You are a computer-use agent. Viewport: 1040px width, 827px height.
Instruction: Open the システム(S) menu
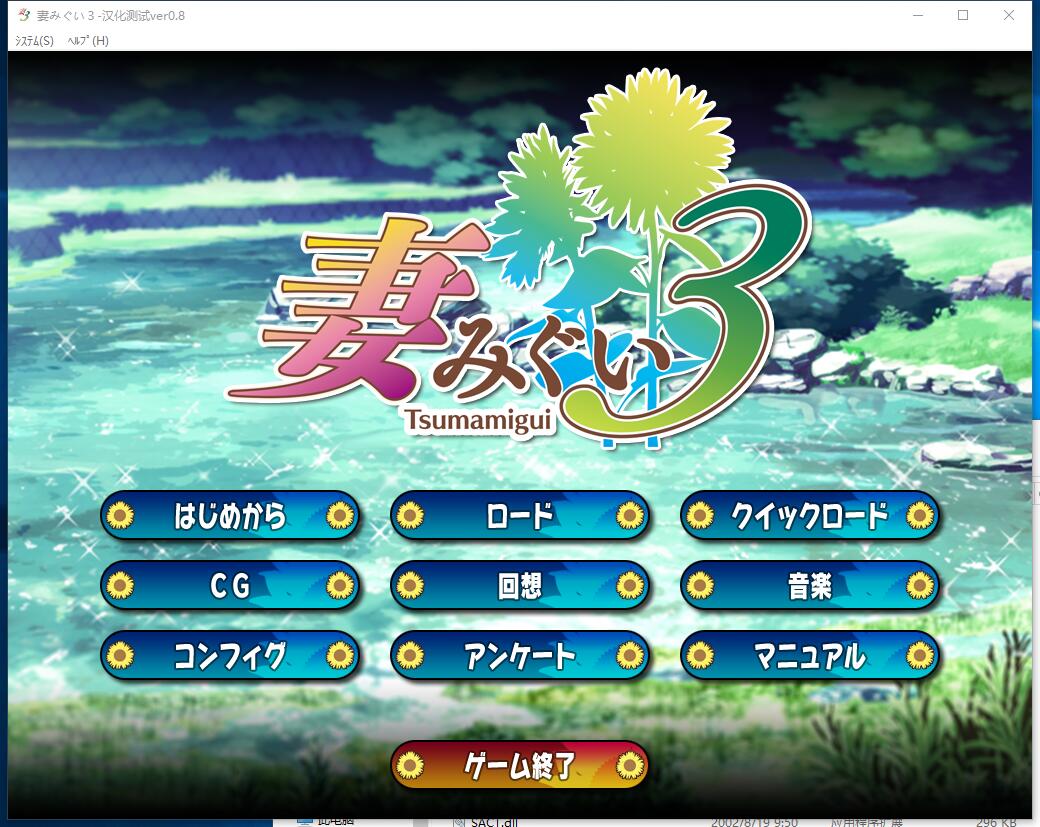[x=33, y=41]
